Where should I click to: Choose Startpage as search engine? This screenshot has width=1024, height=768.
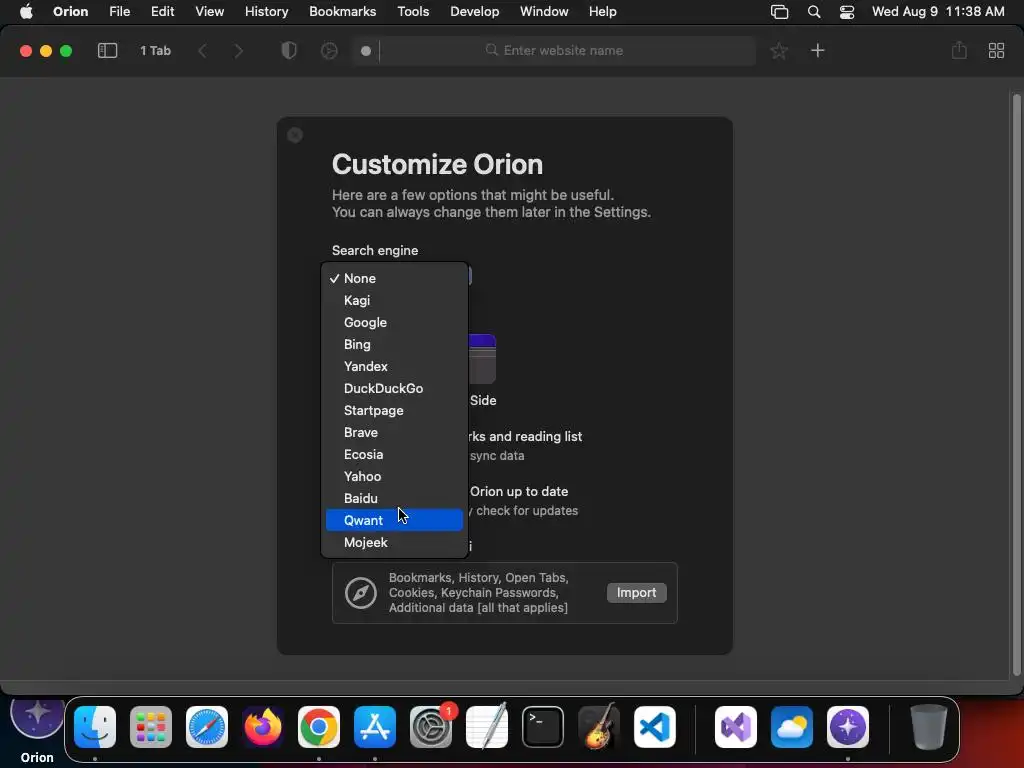click(x=394, y=411)
